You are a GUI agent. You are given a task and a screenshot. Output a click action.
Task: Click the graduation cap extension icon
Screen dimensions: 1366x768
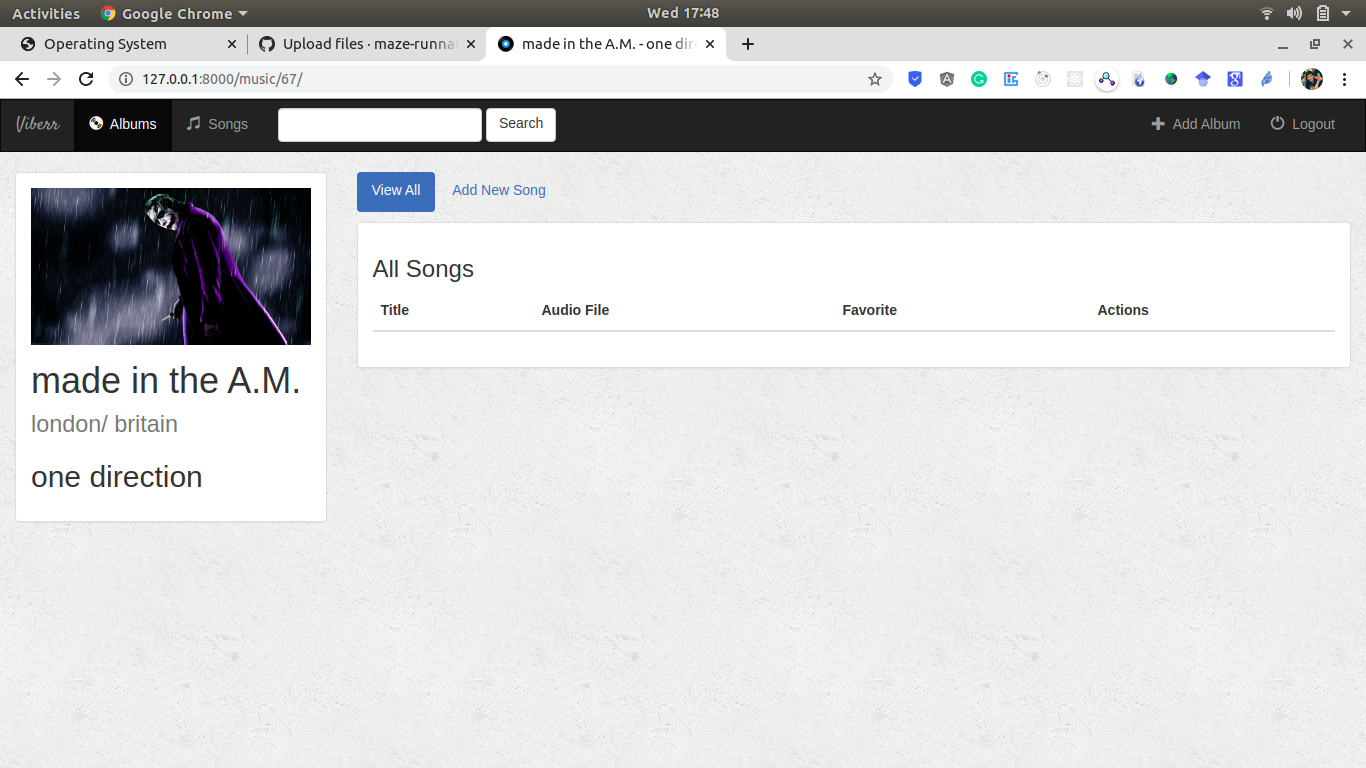click(1203, 79)
